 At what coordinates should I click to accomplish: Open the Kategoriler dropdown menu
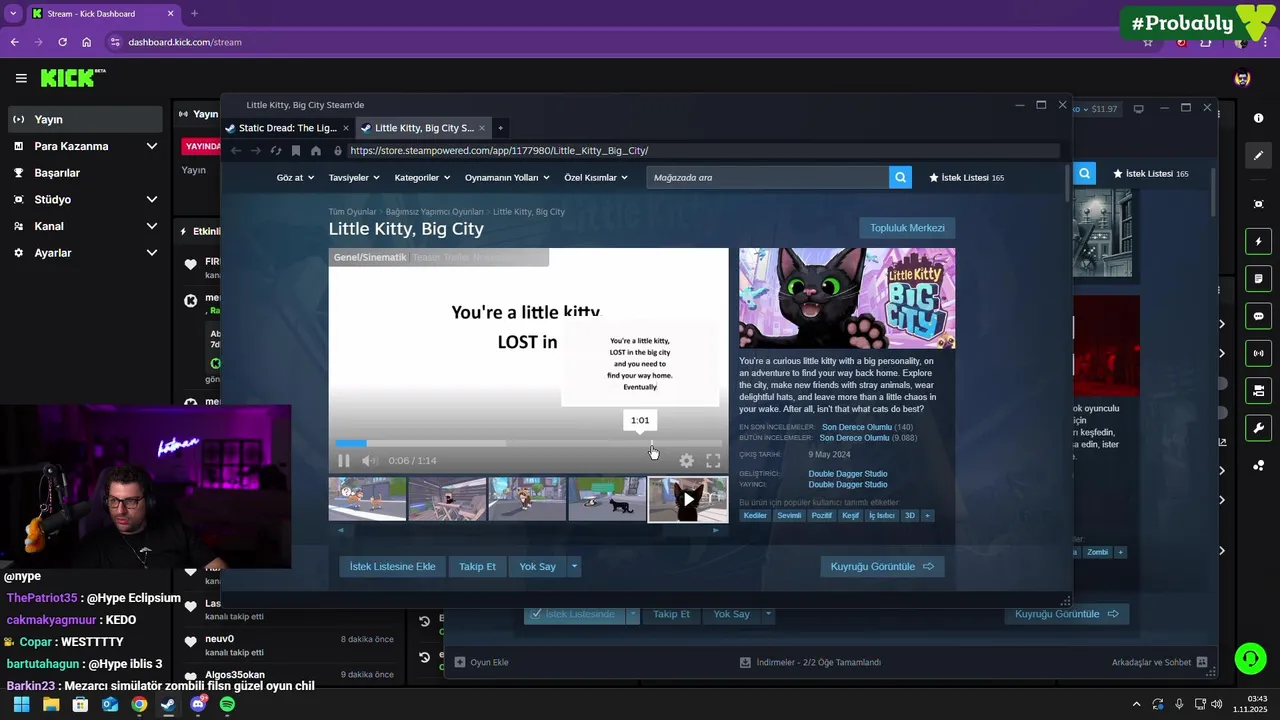tap(423, 177)
